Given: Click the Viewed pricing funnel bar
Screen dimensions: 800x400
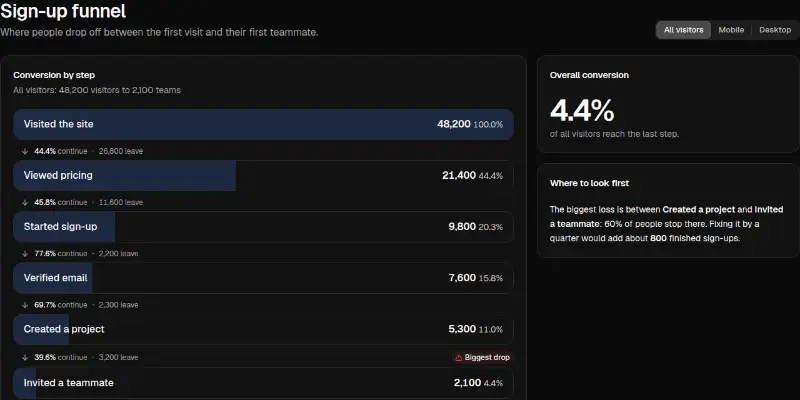Looking at the screenshot, I should (x=263, y=176).
